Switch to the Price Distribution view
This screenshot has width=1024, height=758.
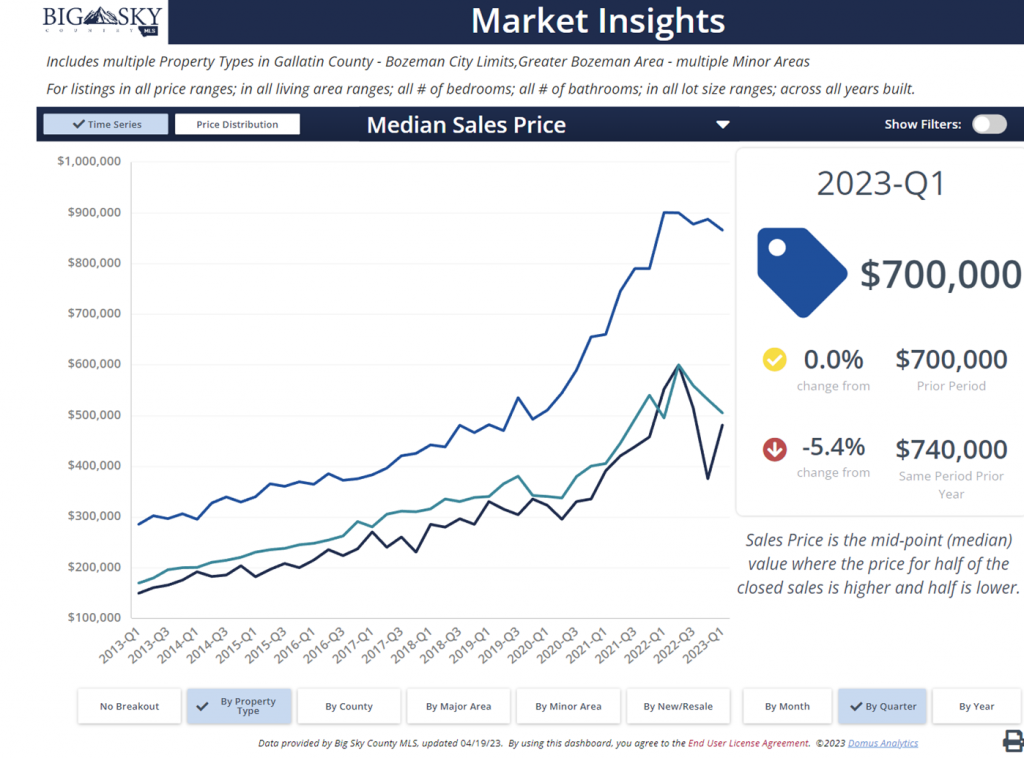(x=237, y=125)
